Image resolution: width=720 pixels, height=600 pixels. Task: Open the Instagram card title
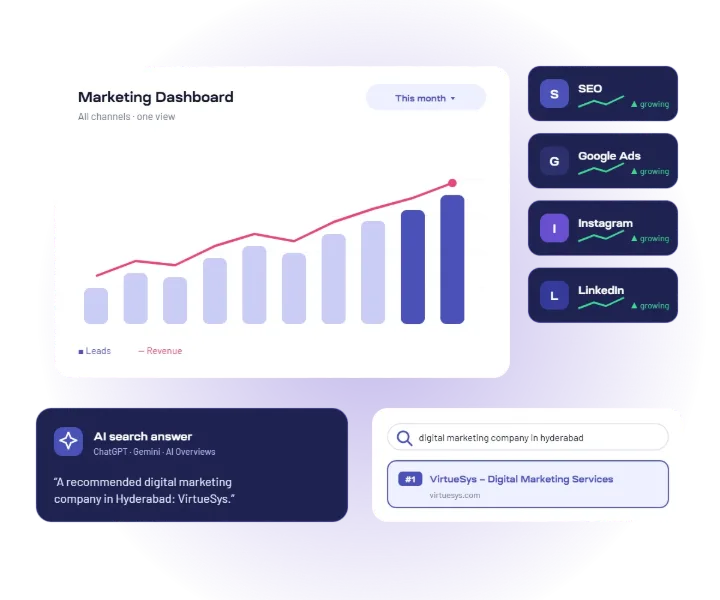tap(605, 224)
